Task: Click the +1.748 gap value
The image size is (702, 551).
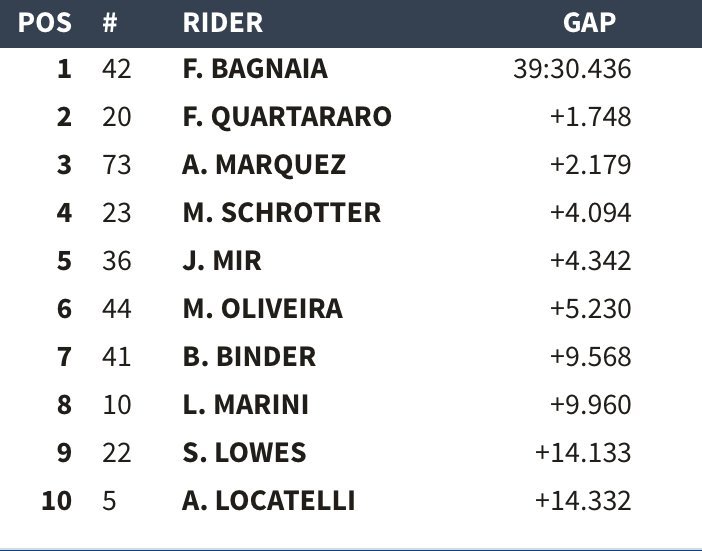Action: point(590,117)
